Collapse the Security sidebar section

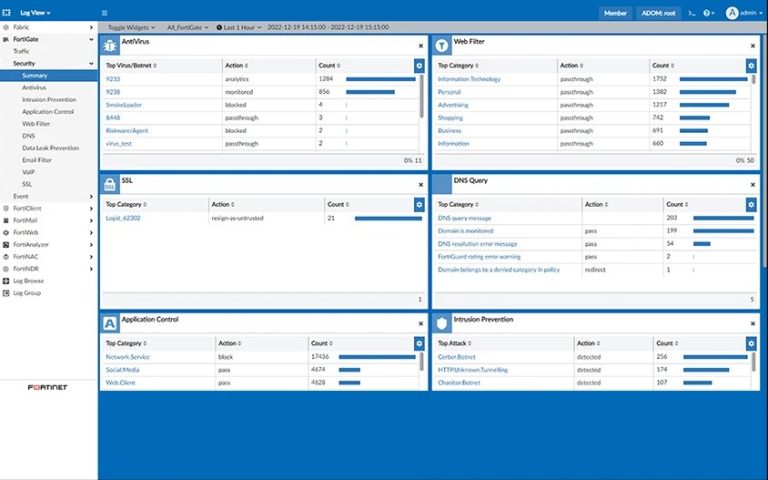coord(91,64)
